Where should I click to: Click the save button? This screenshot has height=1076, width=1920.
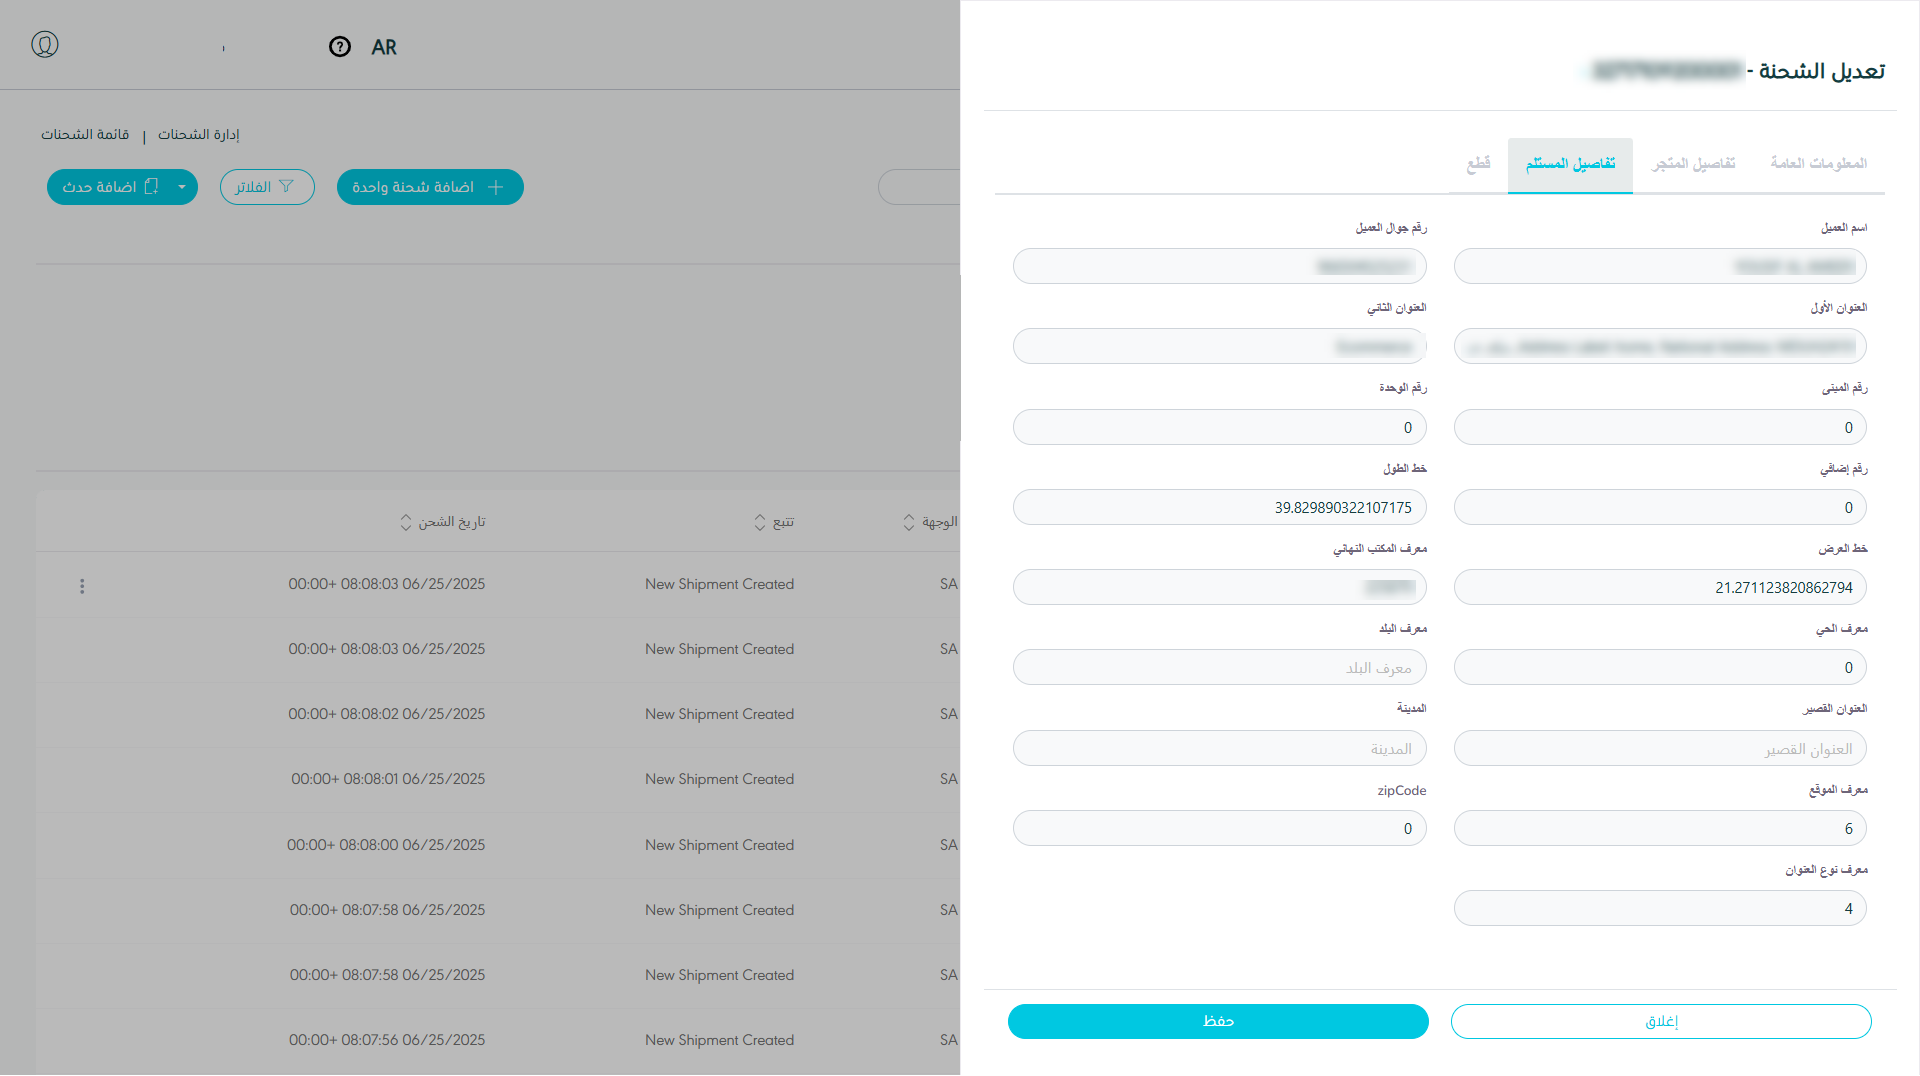1218,1021
